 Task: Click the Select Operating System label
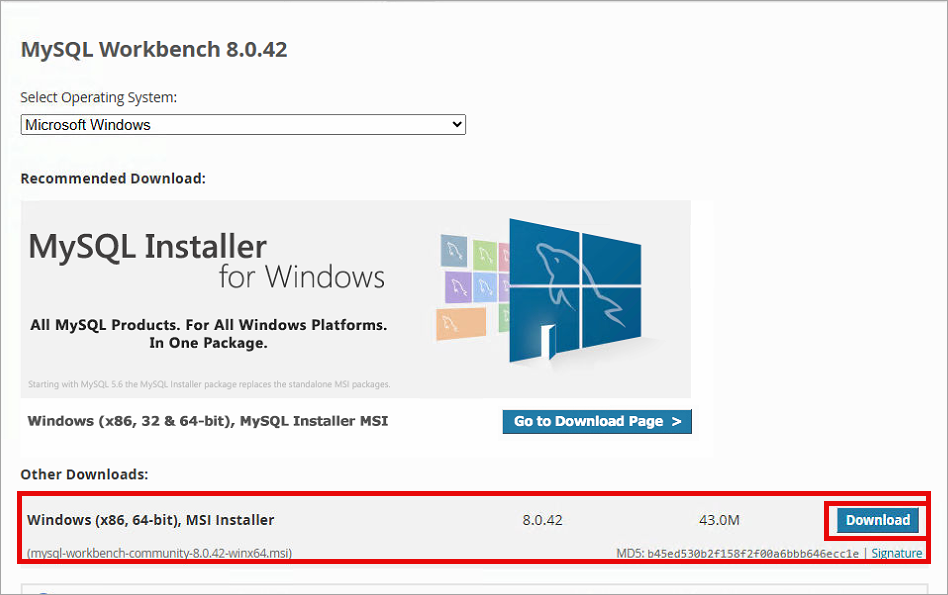pos(99,97)
